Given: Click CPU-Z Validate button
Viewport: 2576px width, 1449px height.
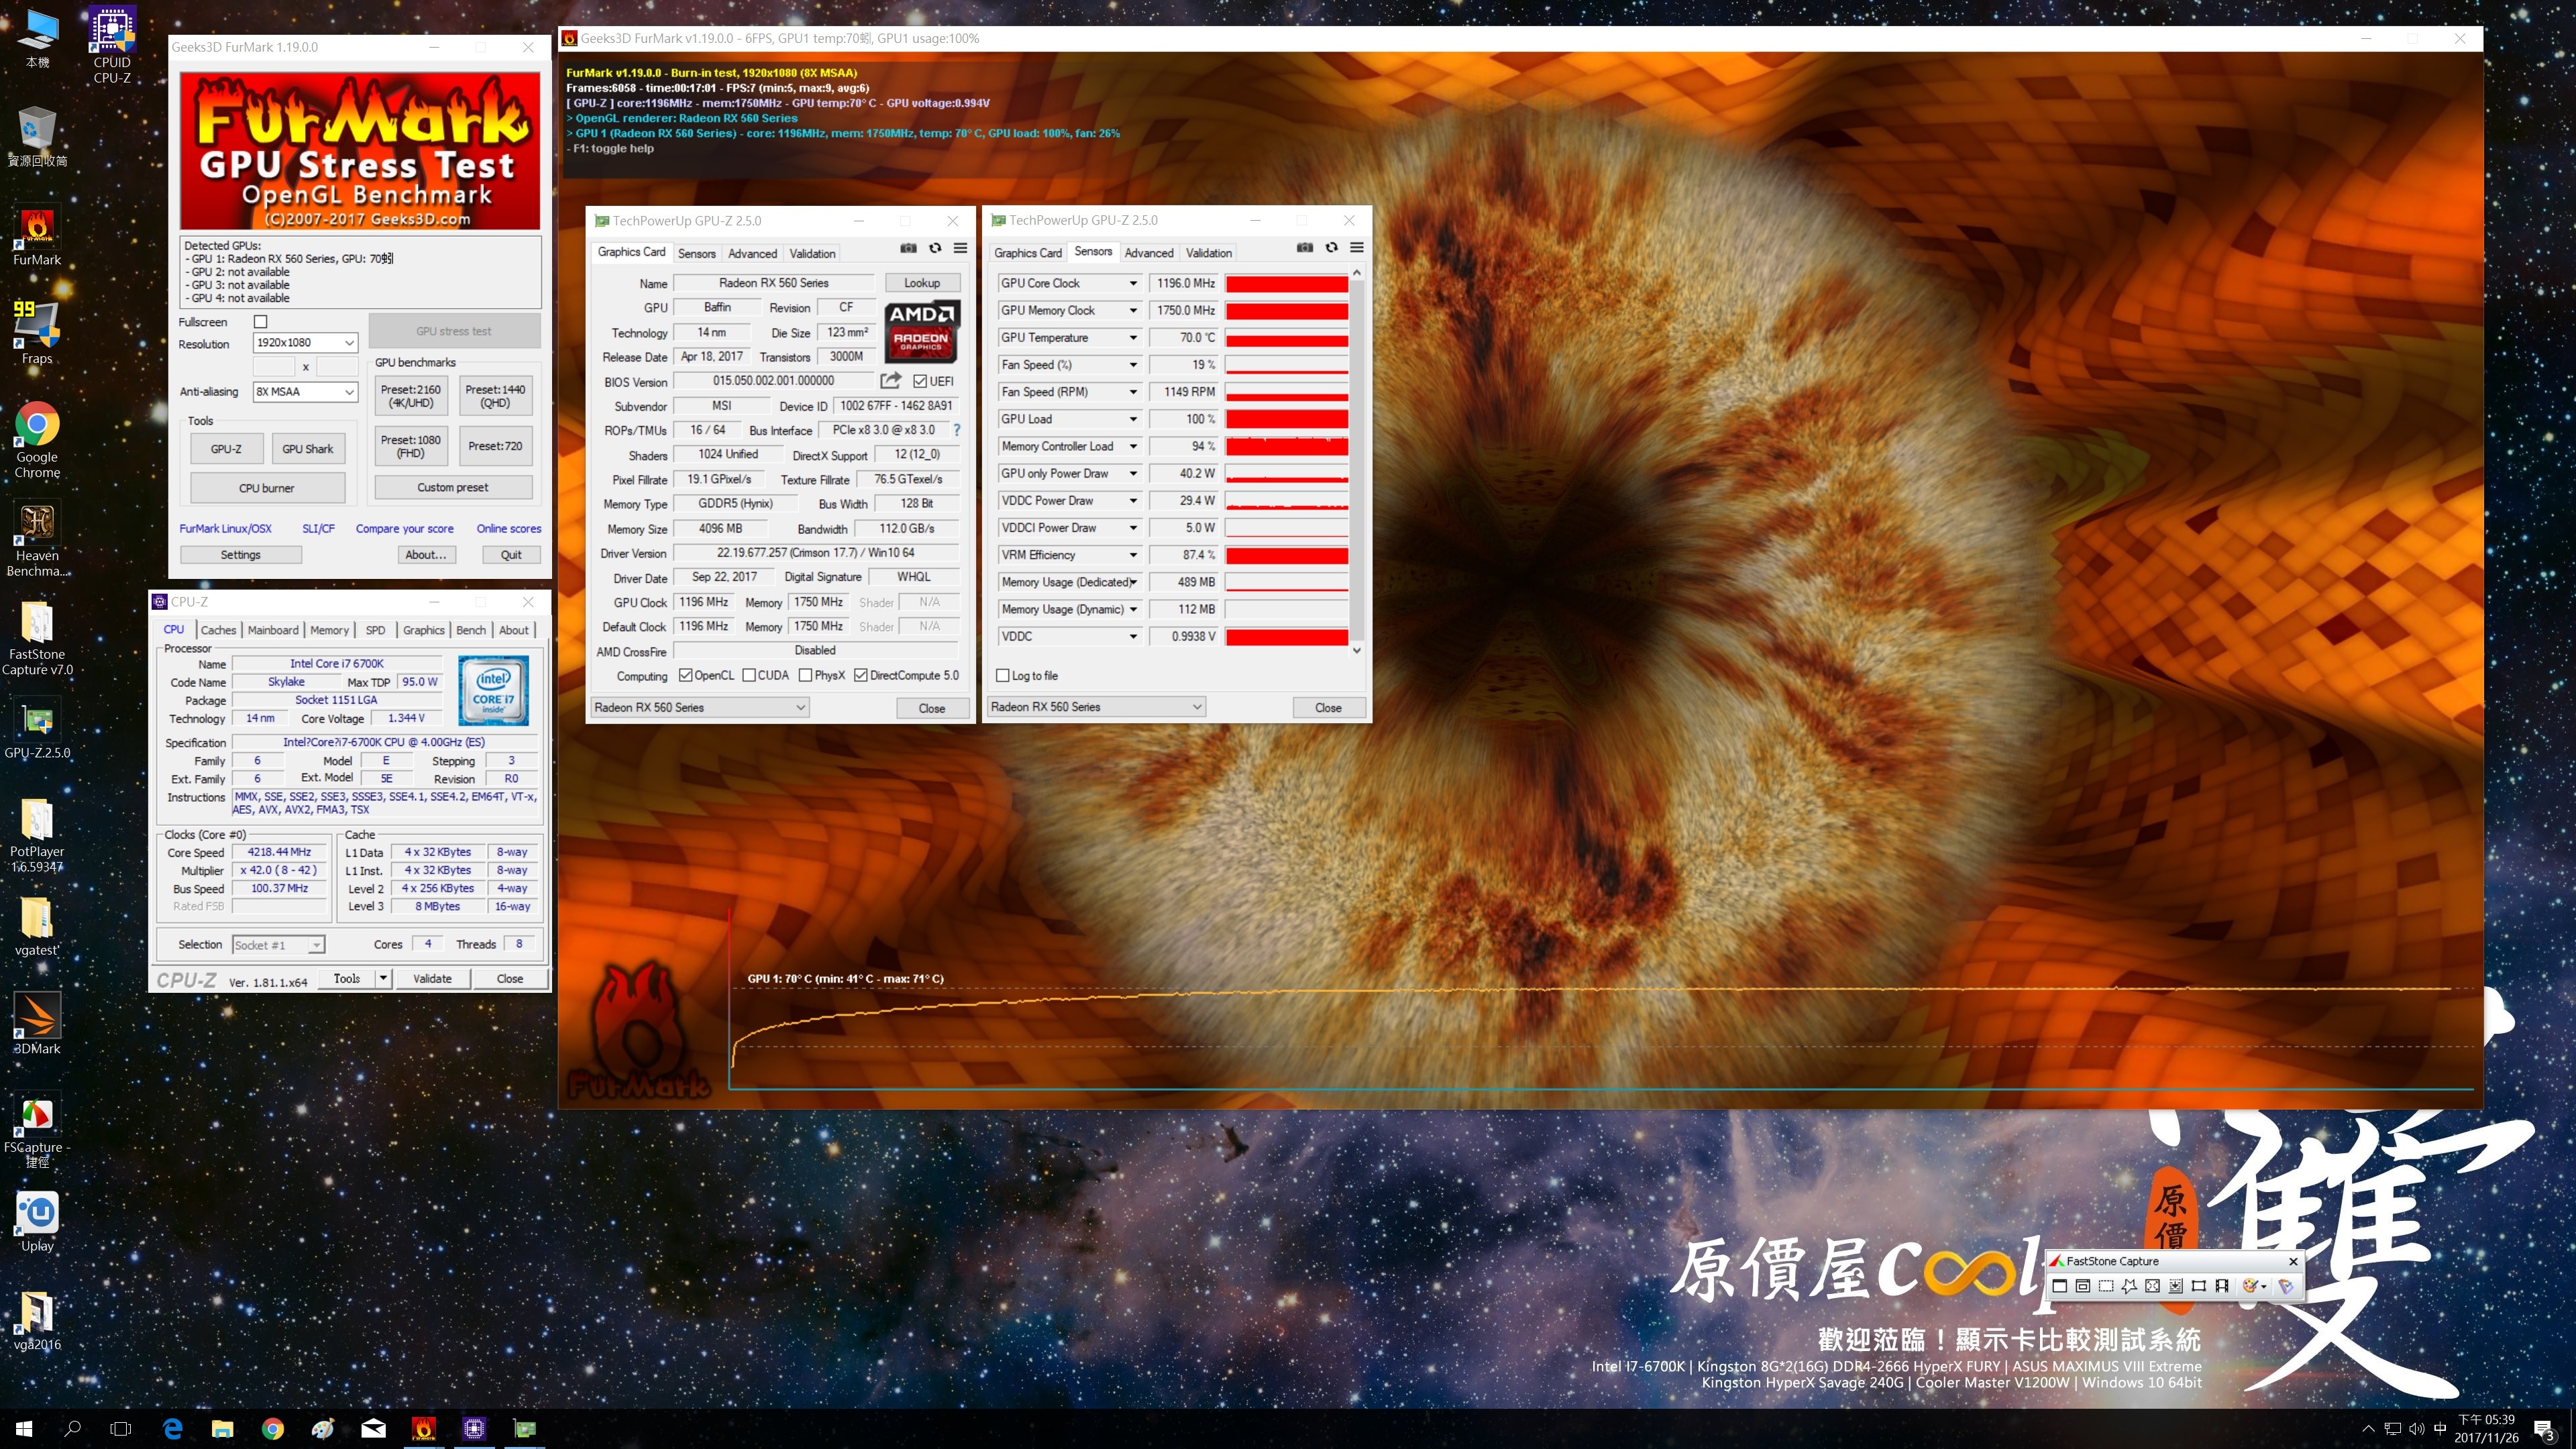Looking at the screenshot, I should coord(432,978).
